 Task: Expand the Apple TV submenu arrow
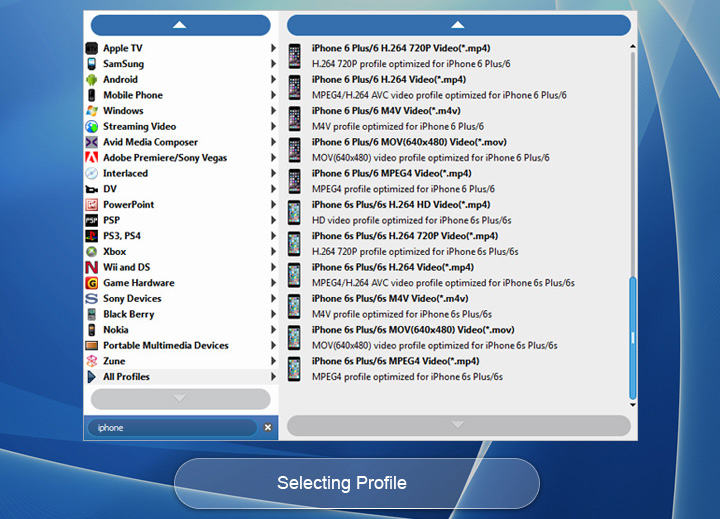click(273, 48)
